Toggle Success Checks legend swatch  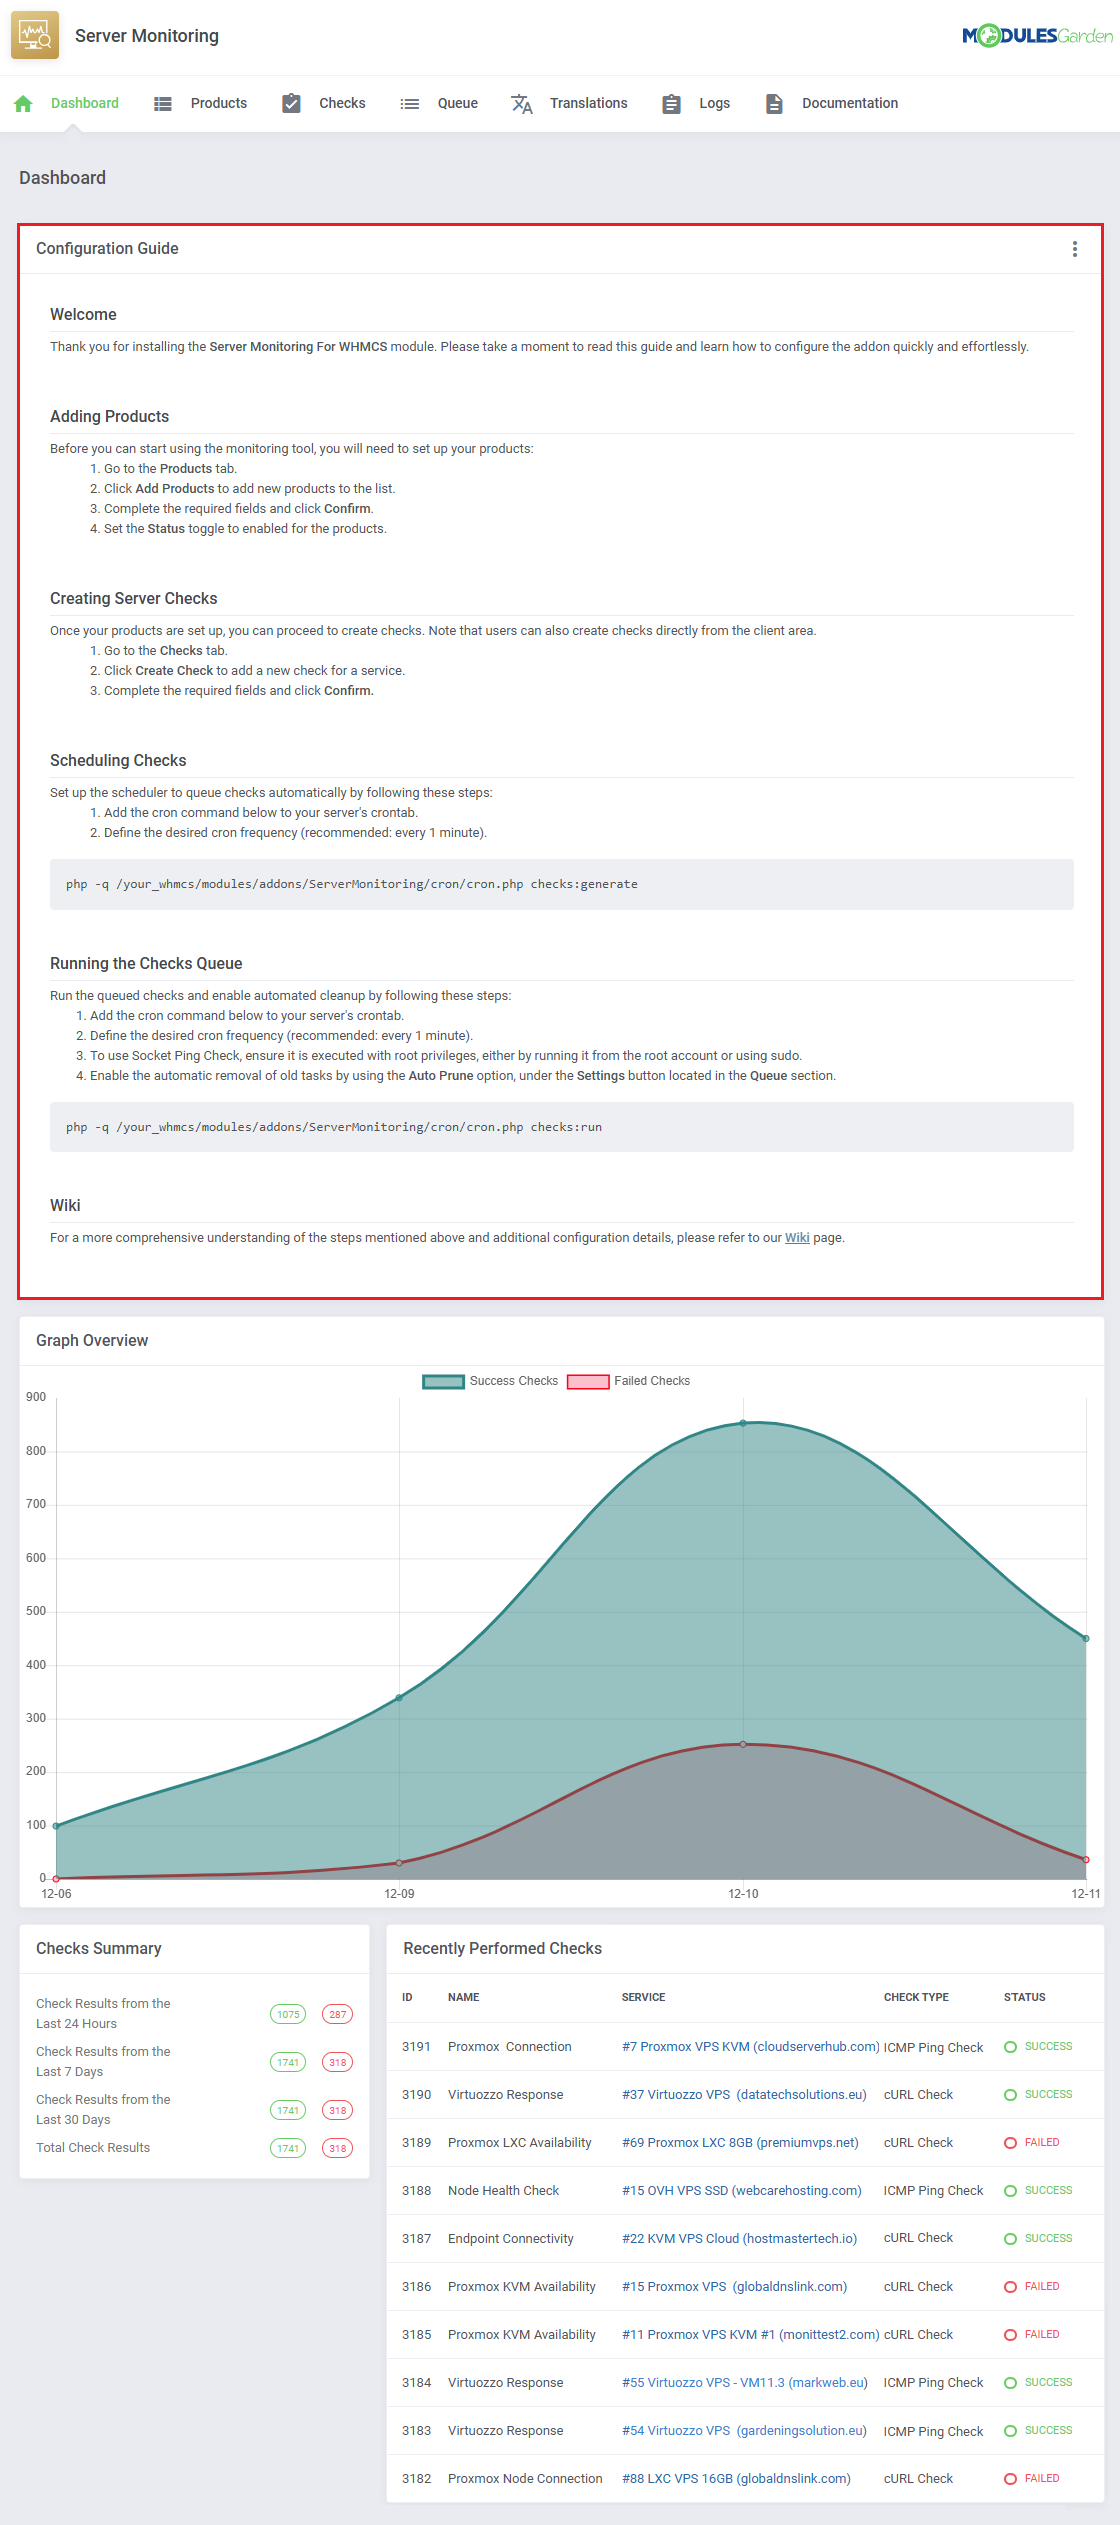tap(443, 1381)
